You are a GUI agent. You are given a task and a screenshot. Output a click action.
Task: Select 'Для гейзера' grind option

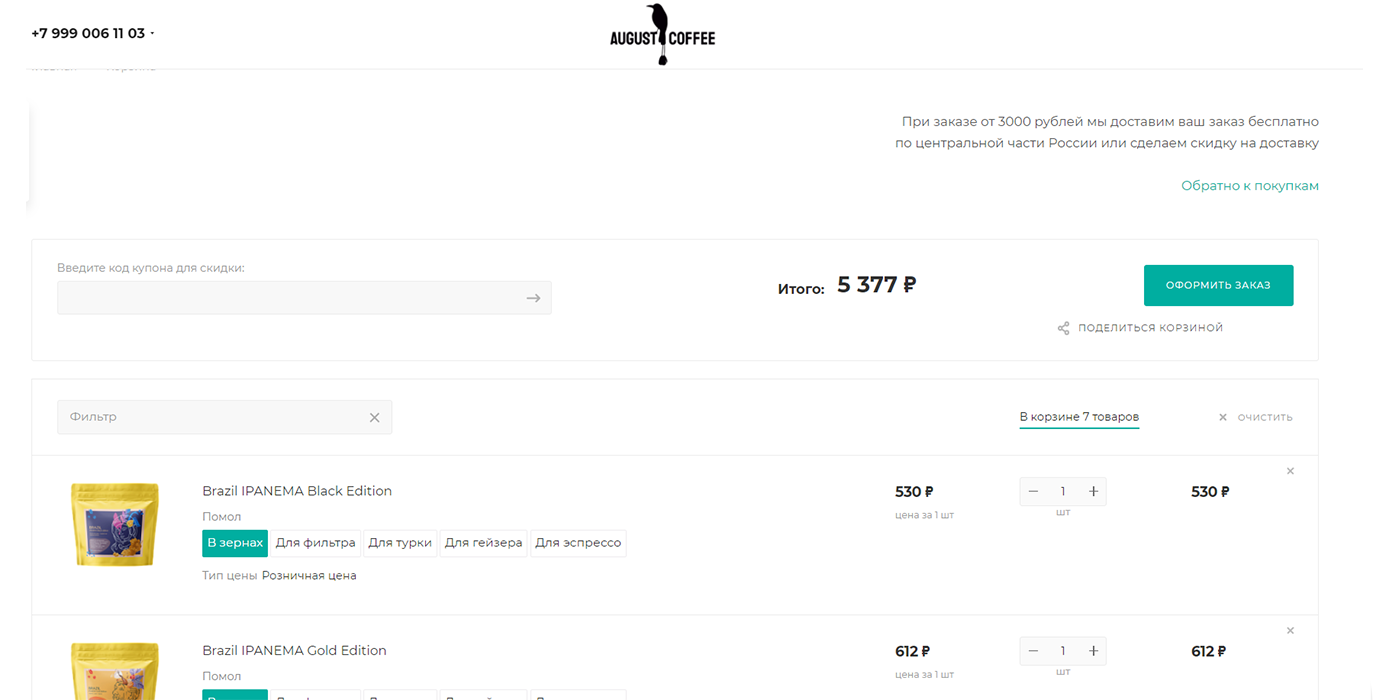[483, 543]
